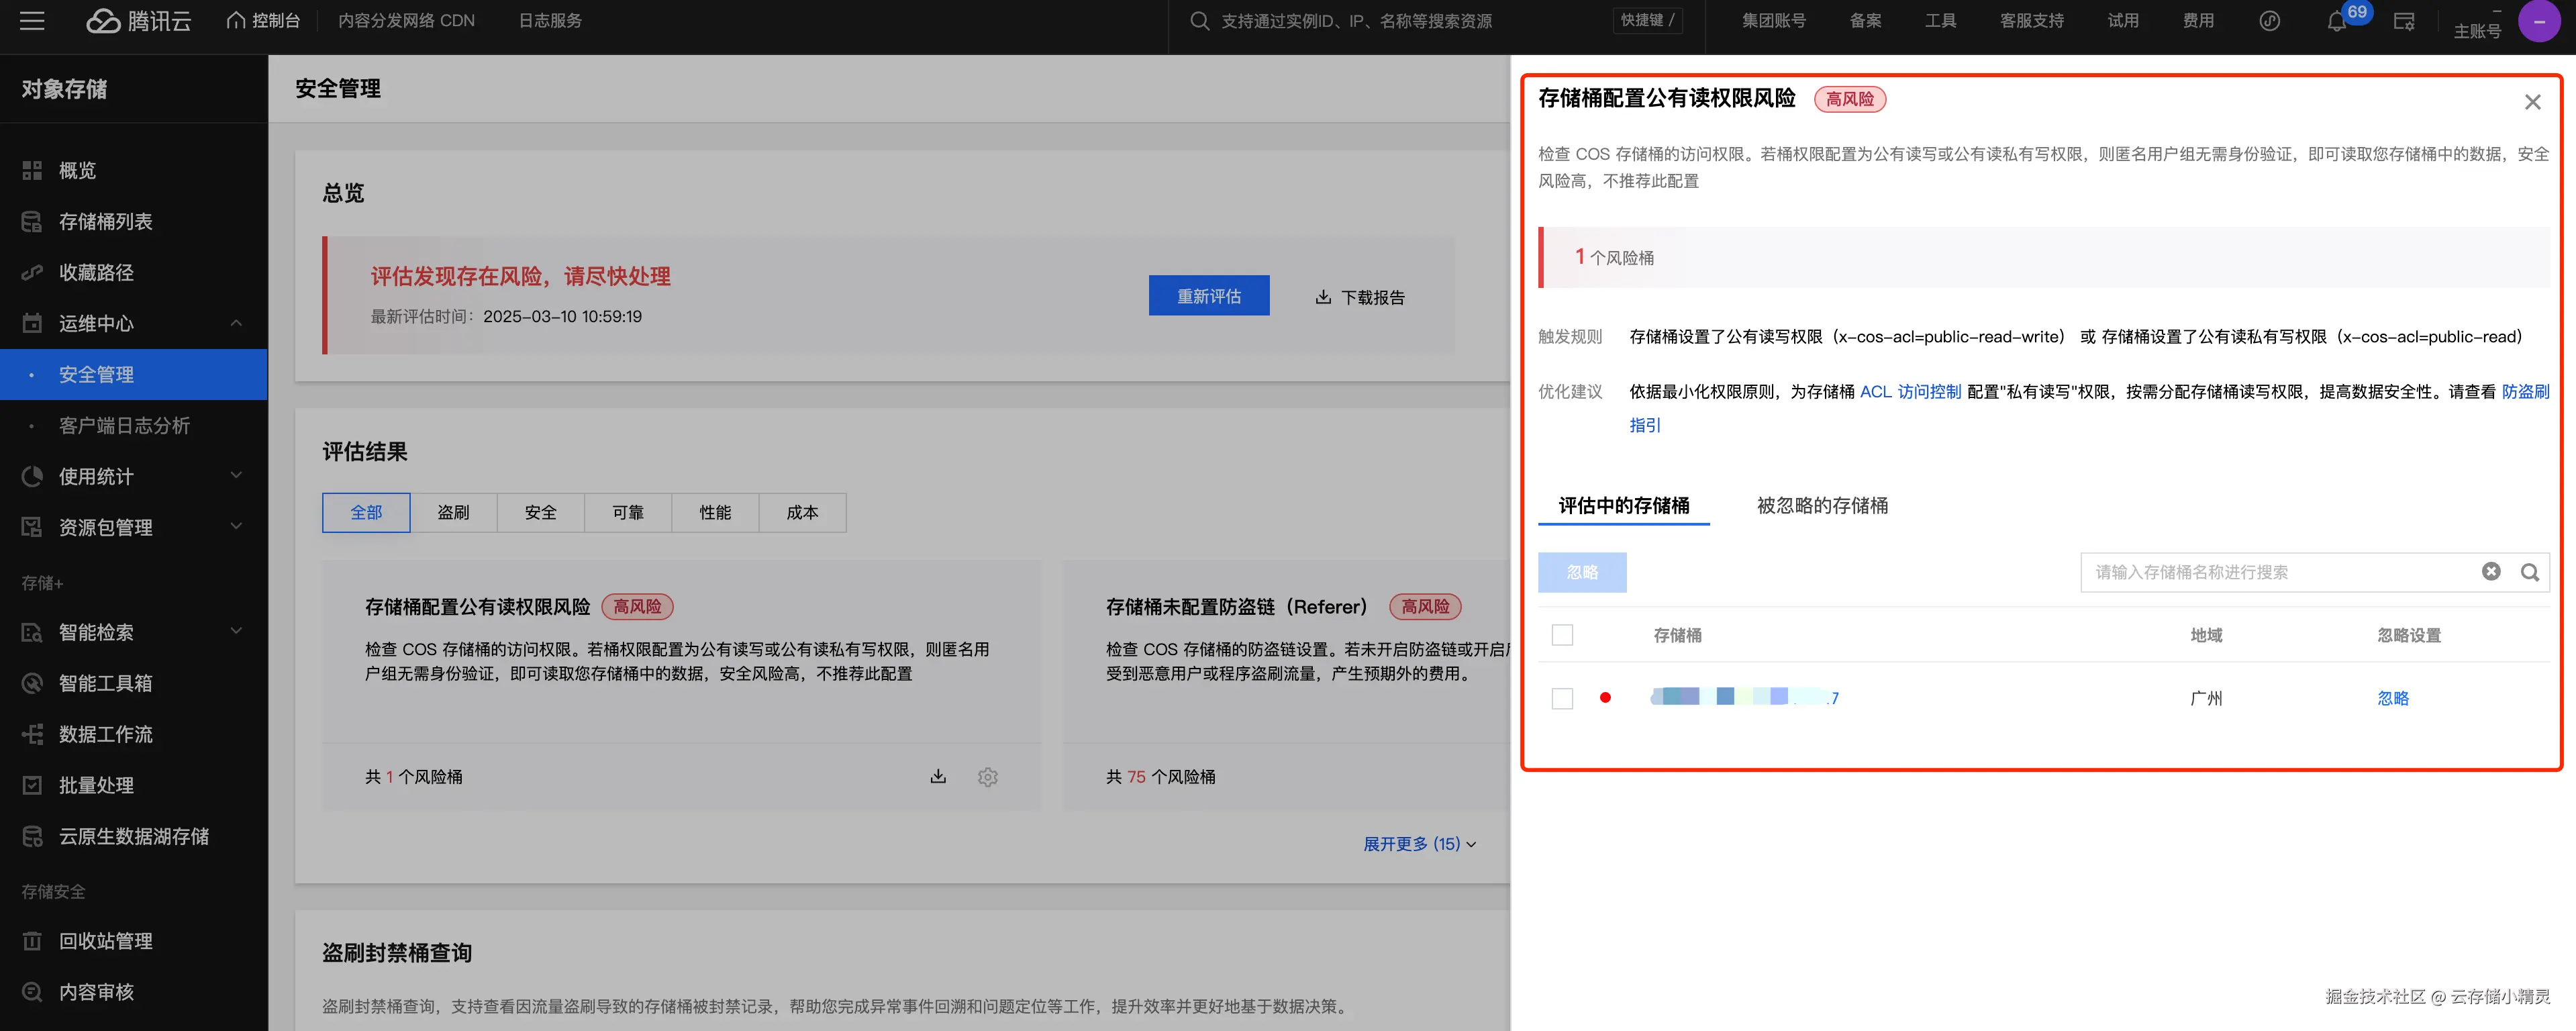This screenshot has height=1031, width=2576.
Task: Select all buckets header checkbox
Action: 1562,636
